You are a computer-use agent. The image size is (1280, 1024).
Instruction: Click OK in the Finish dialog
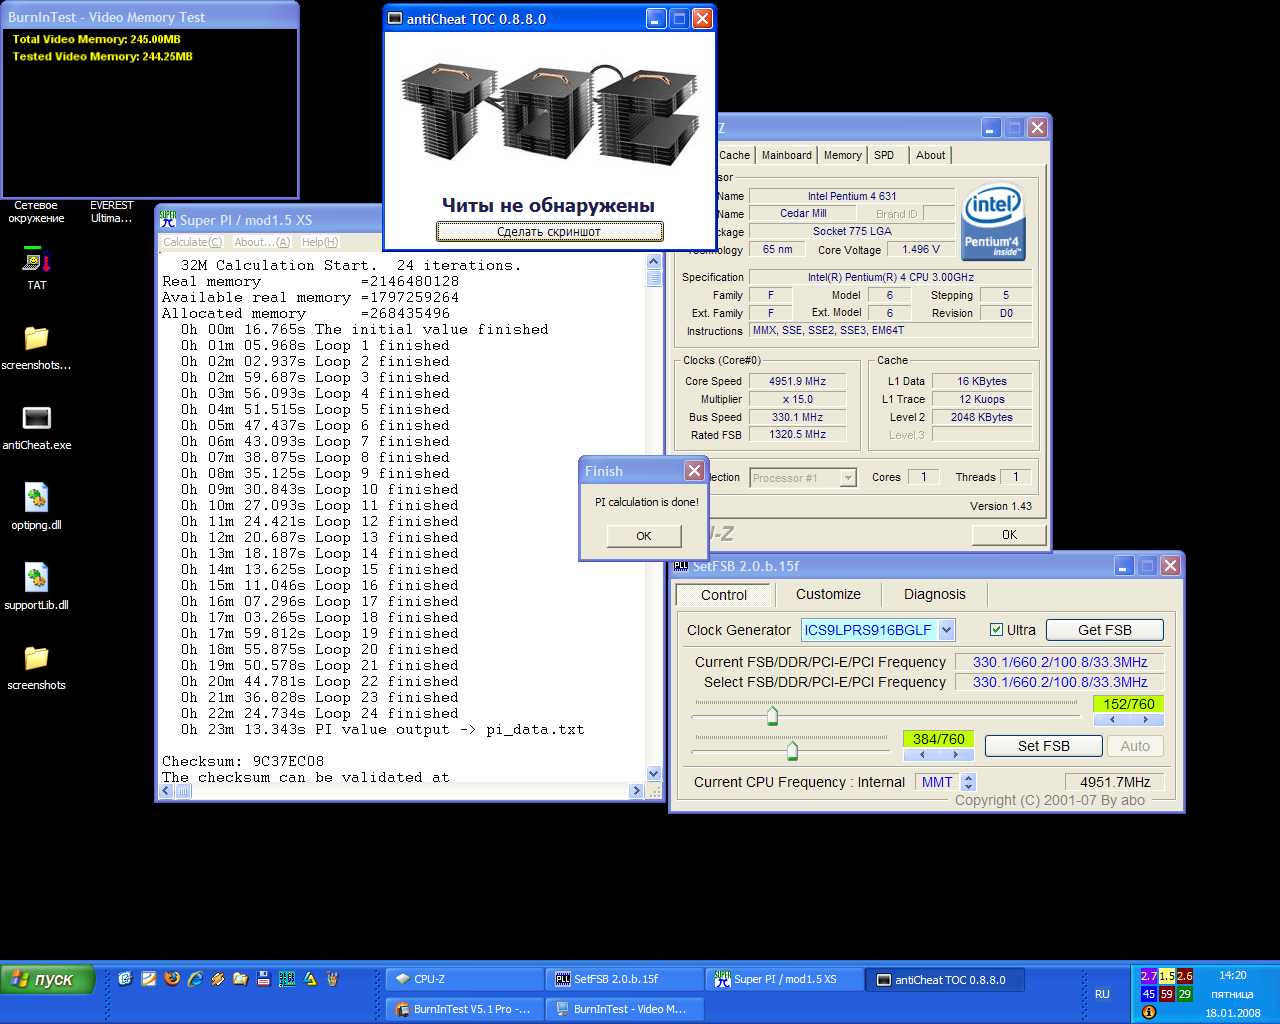click(644, 536)
